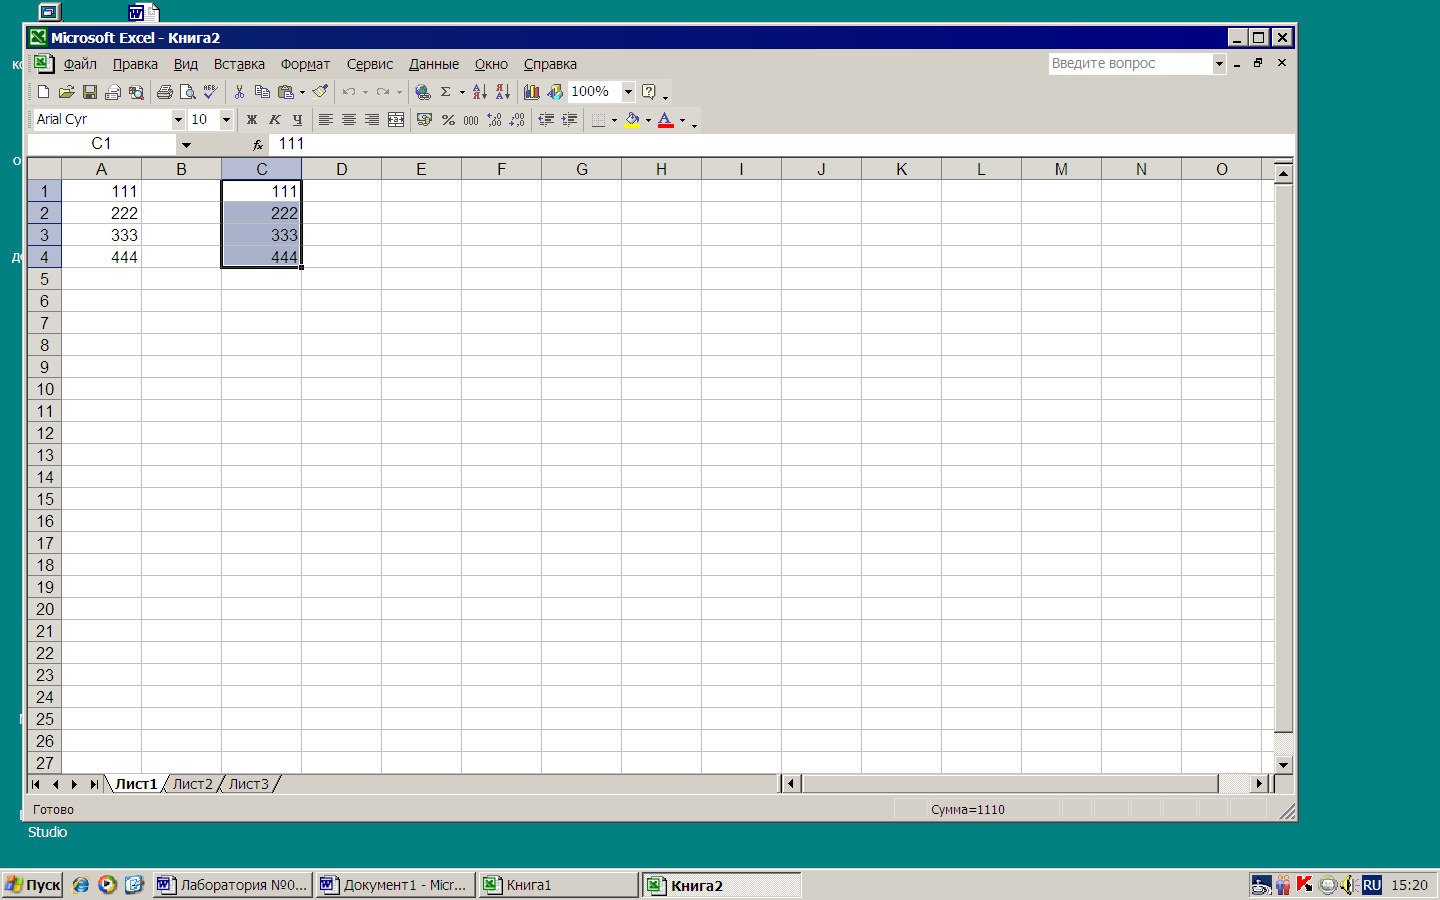Open the Font Color dropdown arrow
1440x900 pixels.
tap(682, 120)
